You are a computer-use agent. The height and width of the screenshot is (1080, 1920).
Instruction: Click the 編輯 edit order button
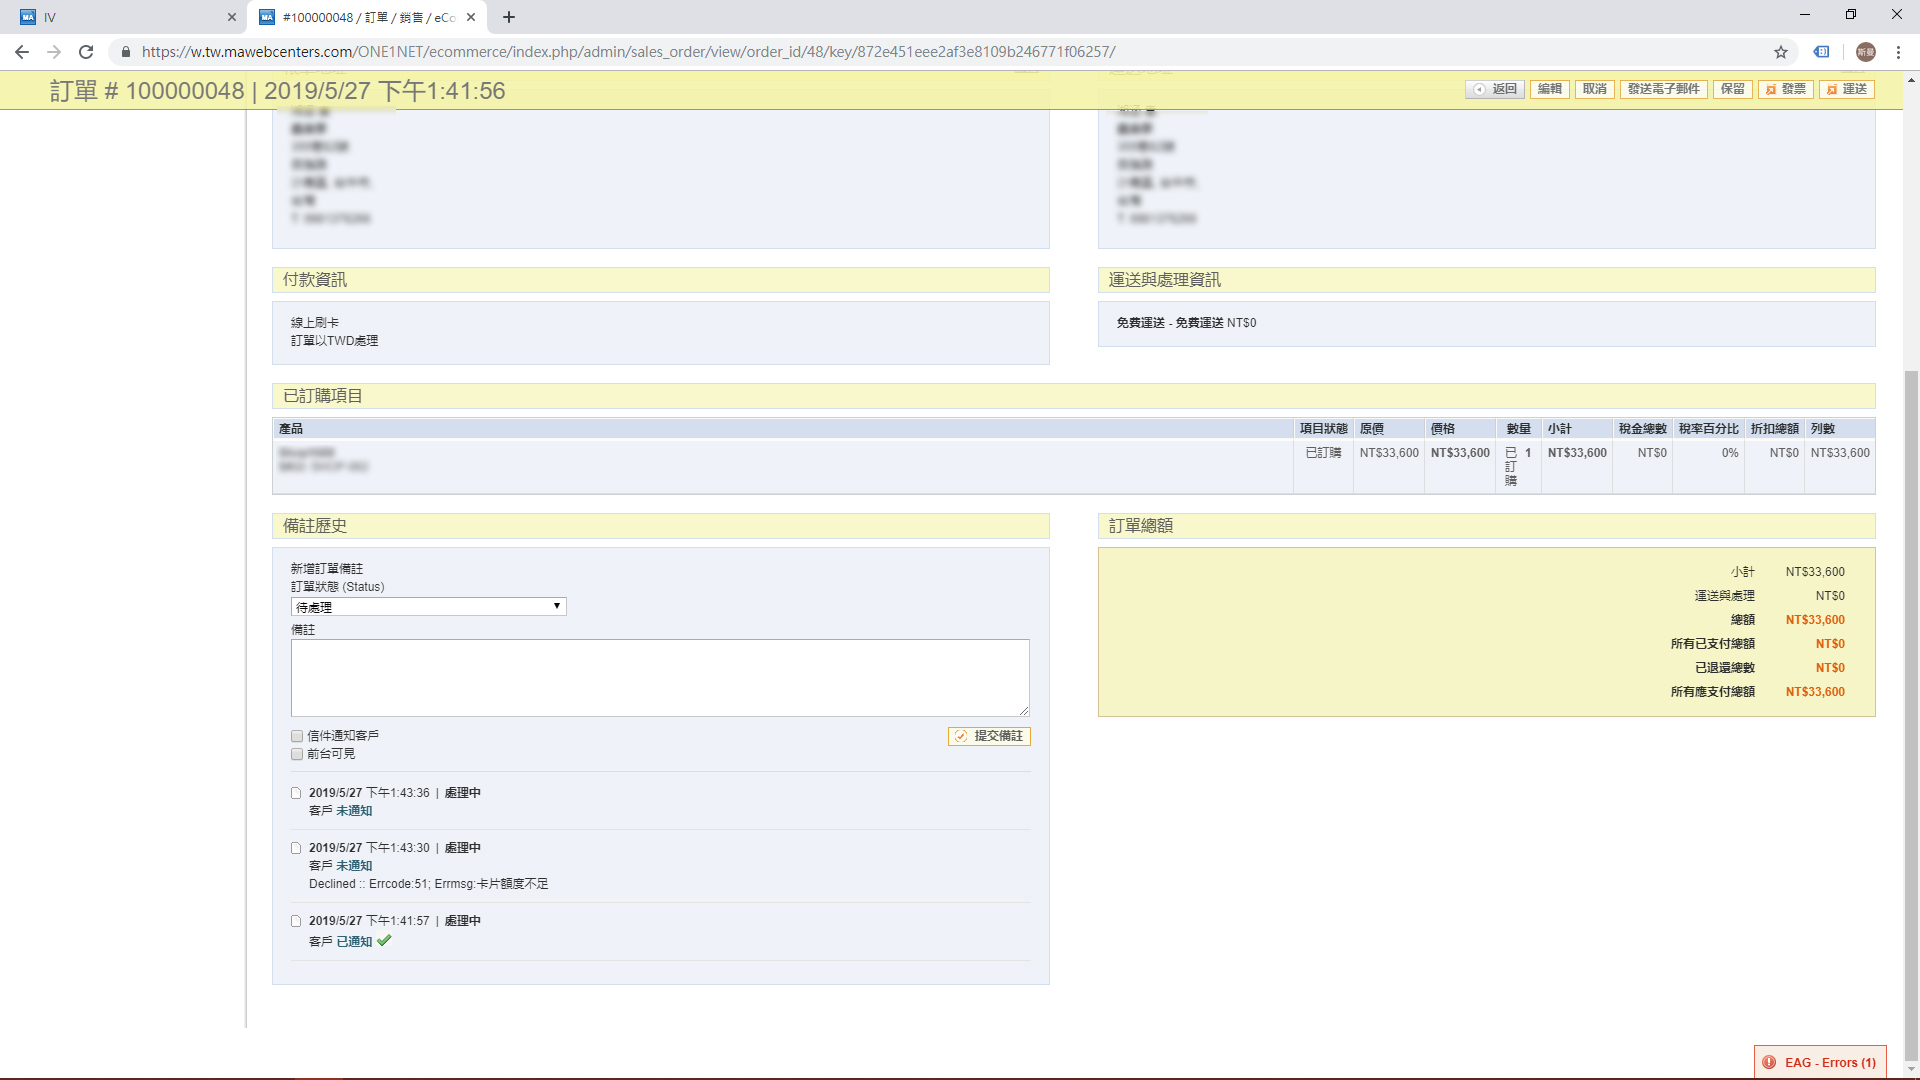click(x=1549, y=89)
